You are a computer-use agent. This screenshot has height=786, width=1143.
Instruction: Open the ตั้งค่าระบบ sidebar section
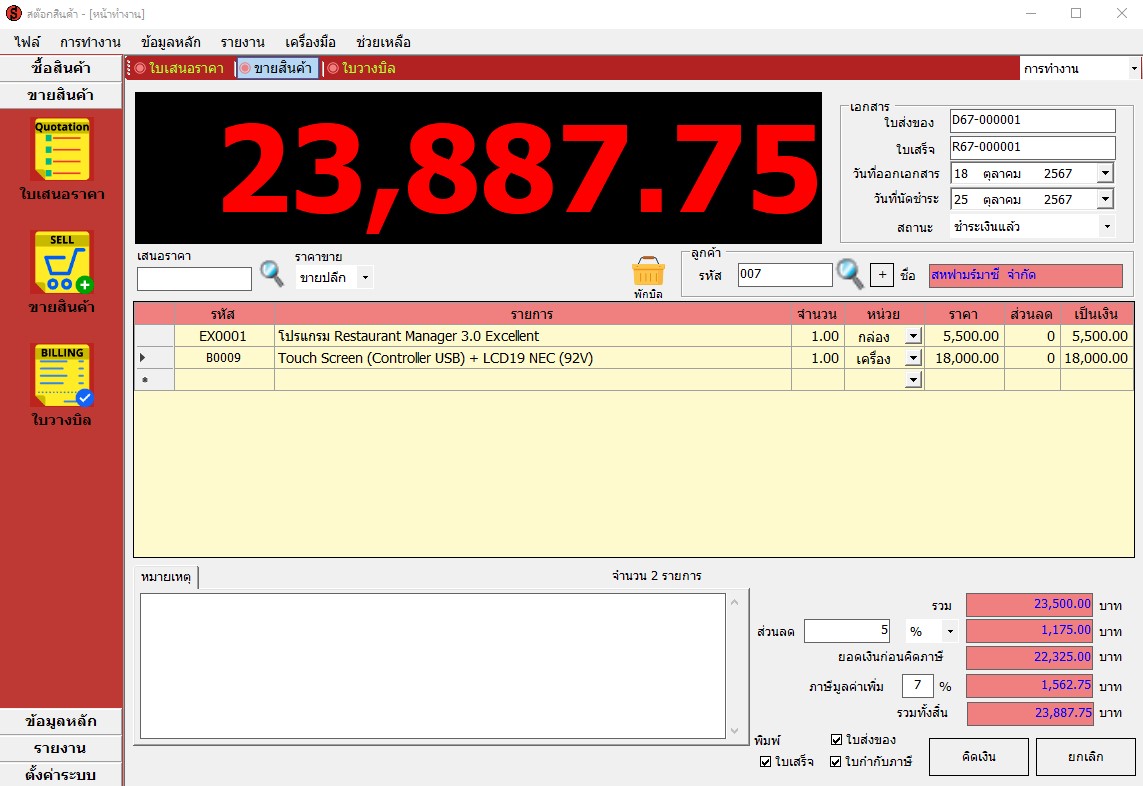[61, 774]
